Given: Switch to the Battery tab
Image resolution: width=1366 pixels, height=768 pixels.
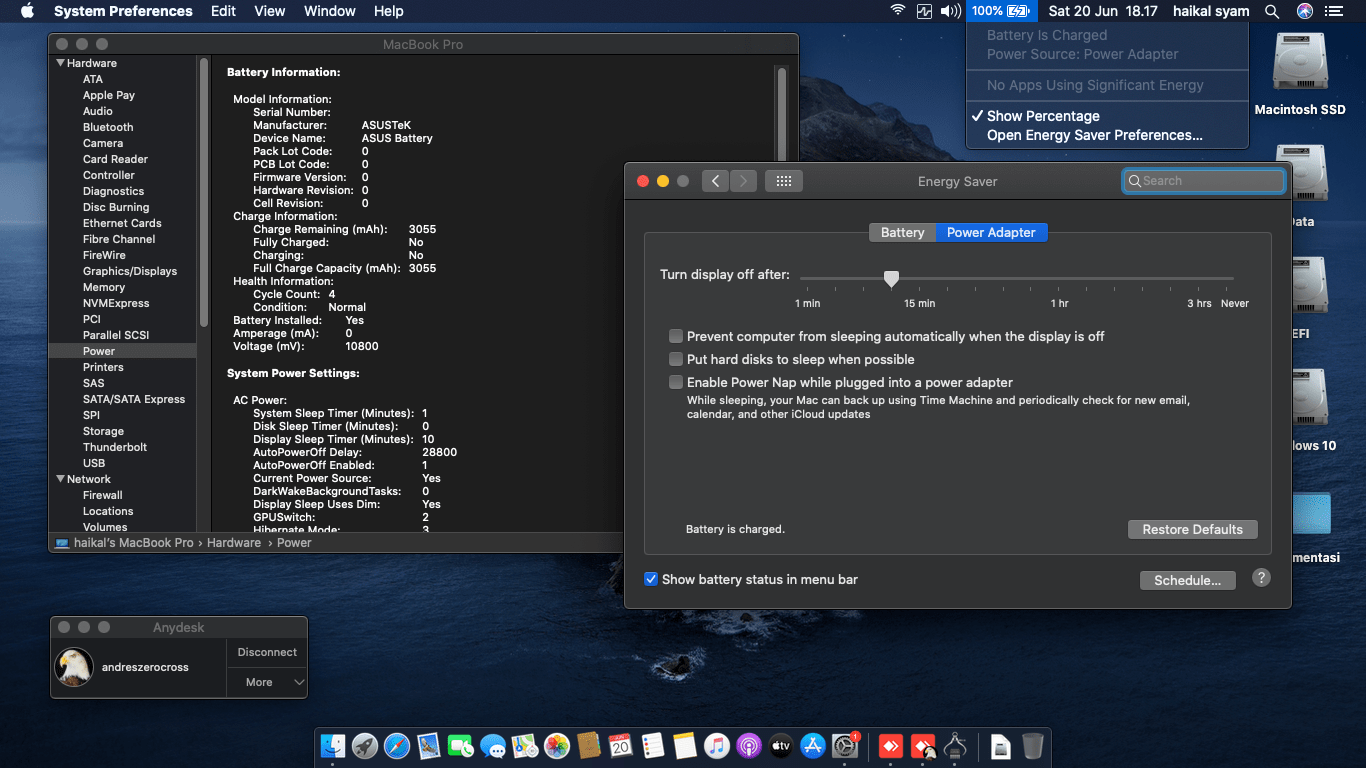Looking at the screenshot, I should coord(902,232).
